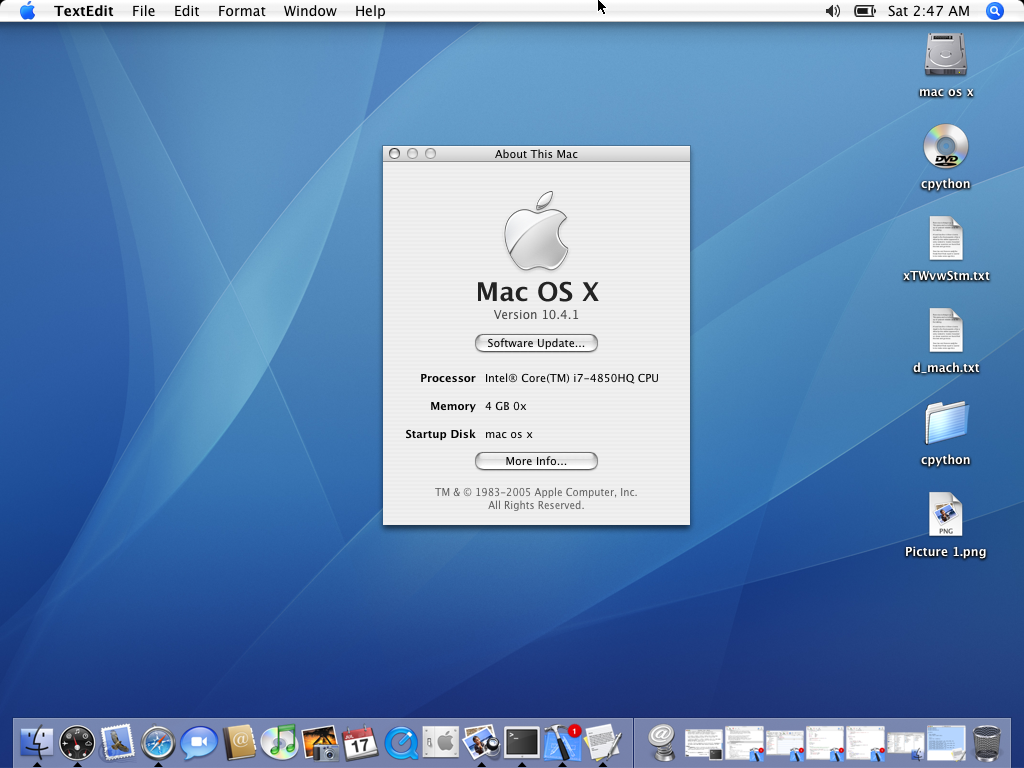
Task: Open the Edit menu
Action: tap(186, 11)
